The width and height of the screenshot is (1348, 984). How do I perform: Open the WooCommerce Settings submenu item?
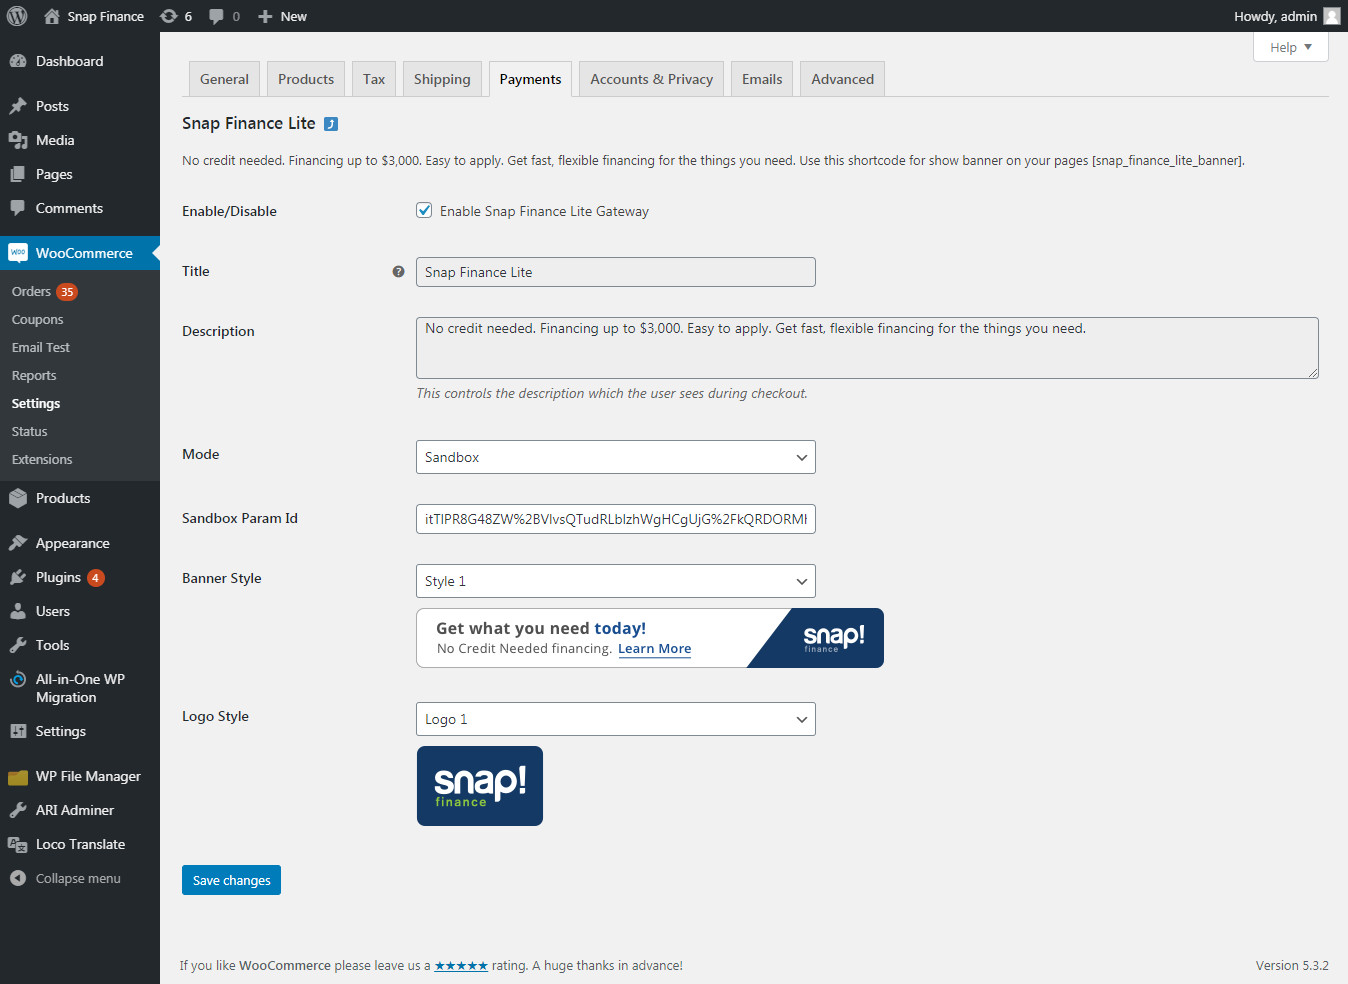pos(36,403)
